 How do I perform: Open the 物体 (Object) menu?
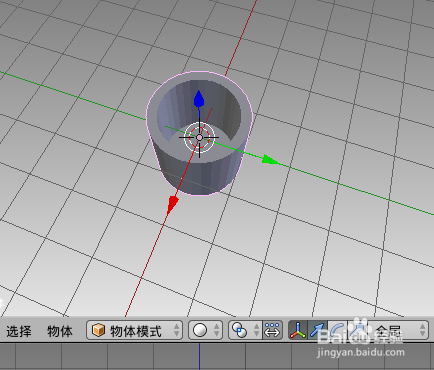pos(60,331)
